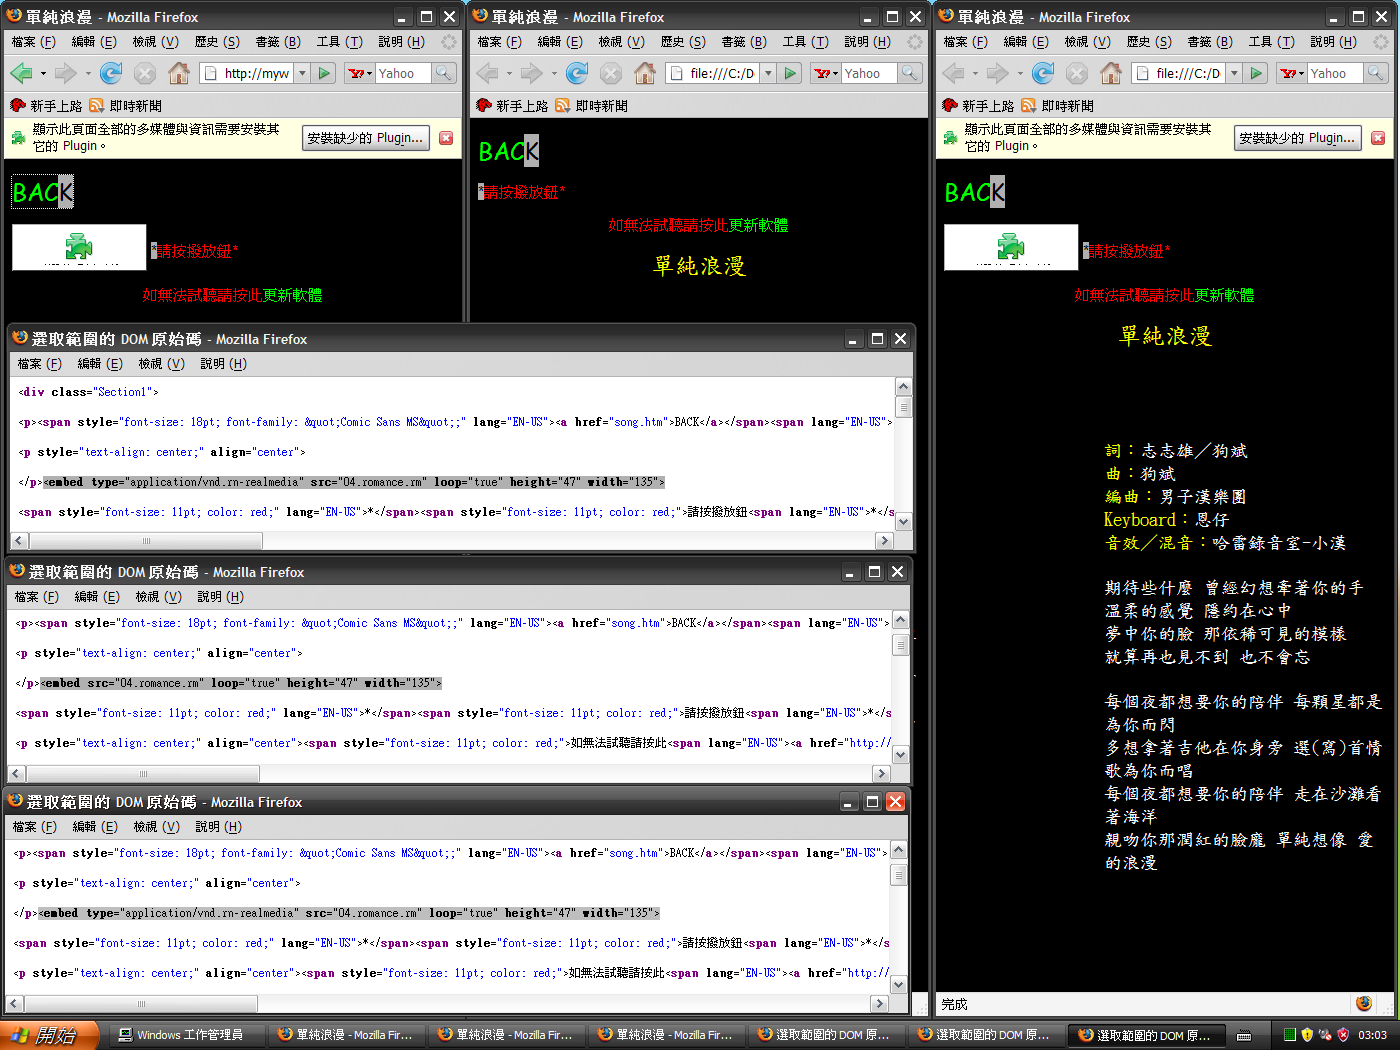Viewport: 1400px width, 1050px height.
Task: Click the missing-plugin puzzle piece in the rightmost window
Action: (1010, 246)
